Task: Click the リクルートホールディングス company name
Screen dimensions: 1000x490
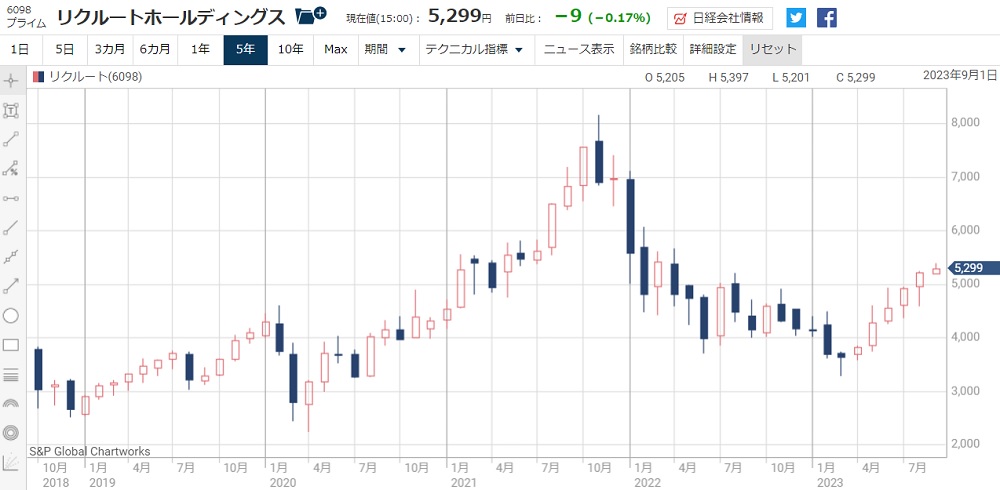Action: point(170,17)
